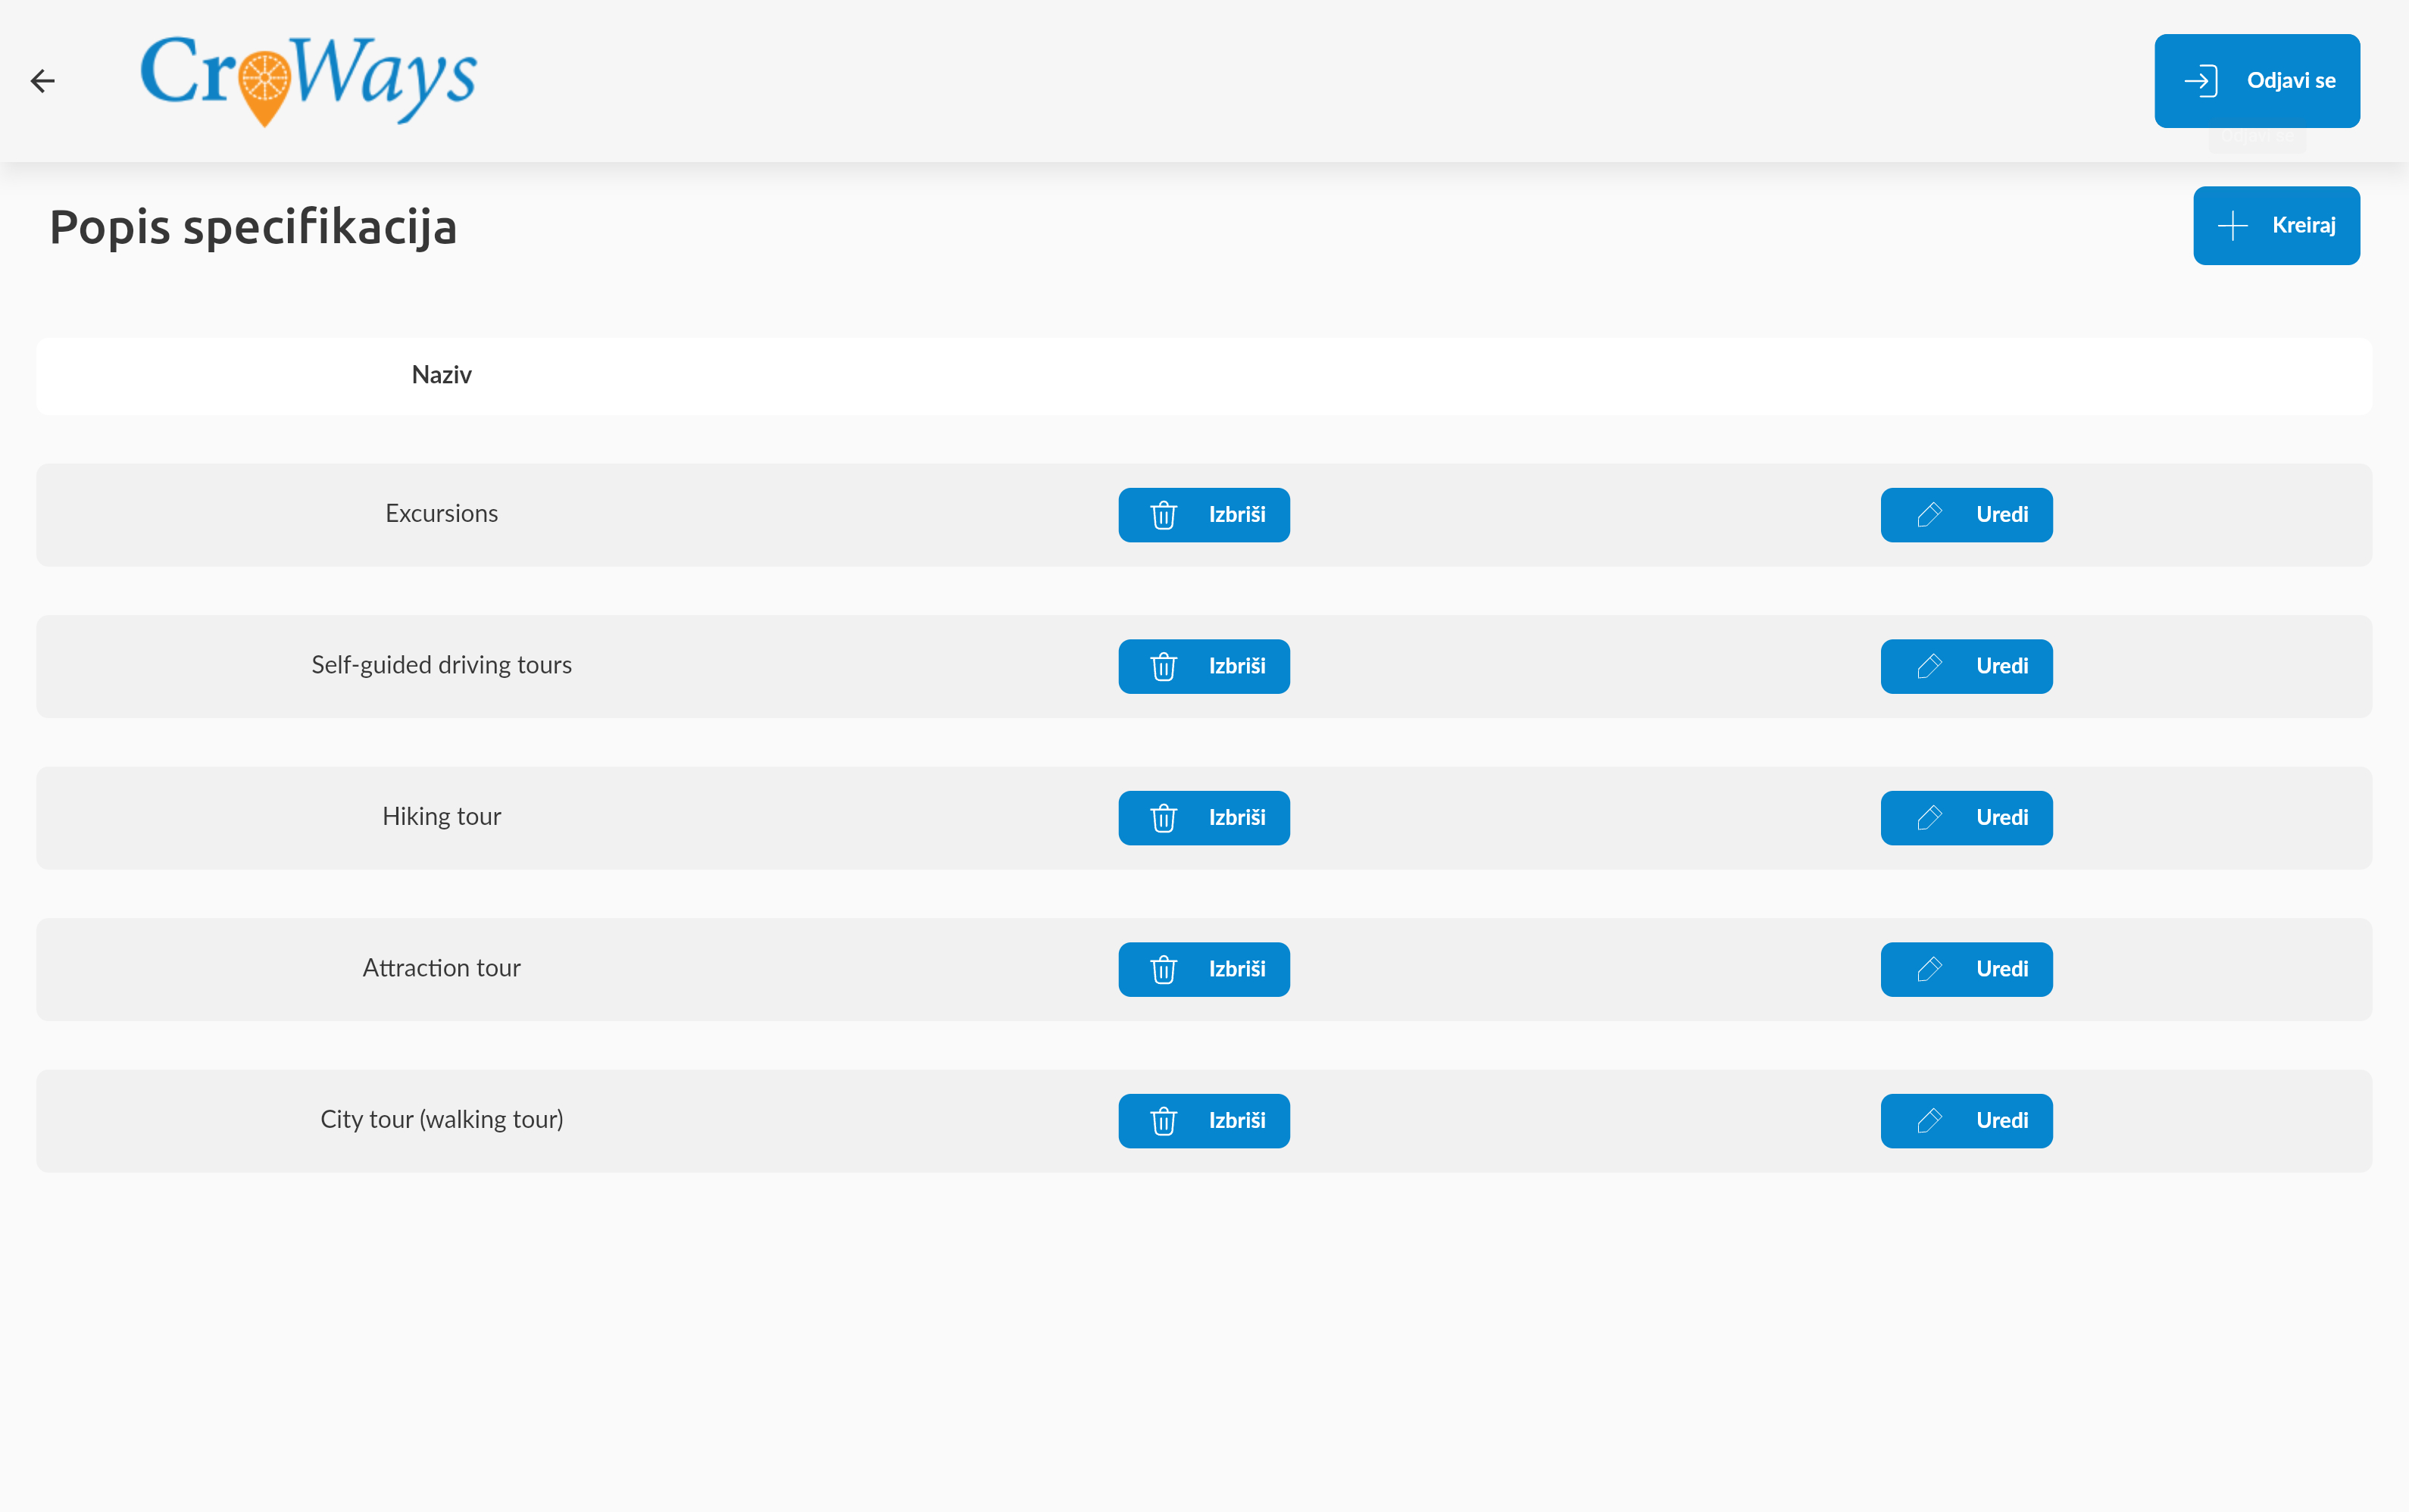Click pencil icon for Attraction tour
The width and height of the screenshot is (2409, 1512).
pyautogui.click(x=1929, y=969)
